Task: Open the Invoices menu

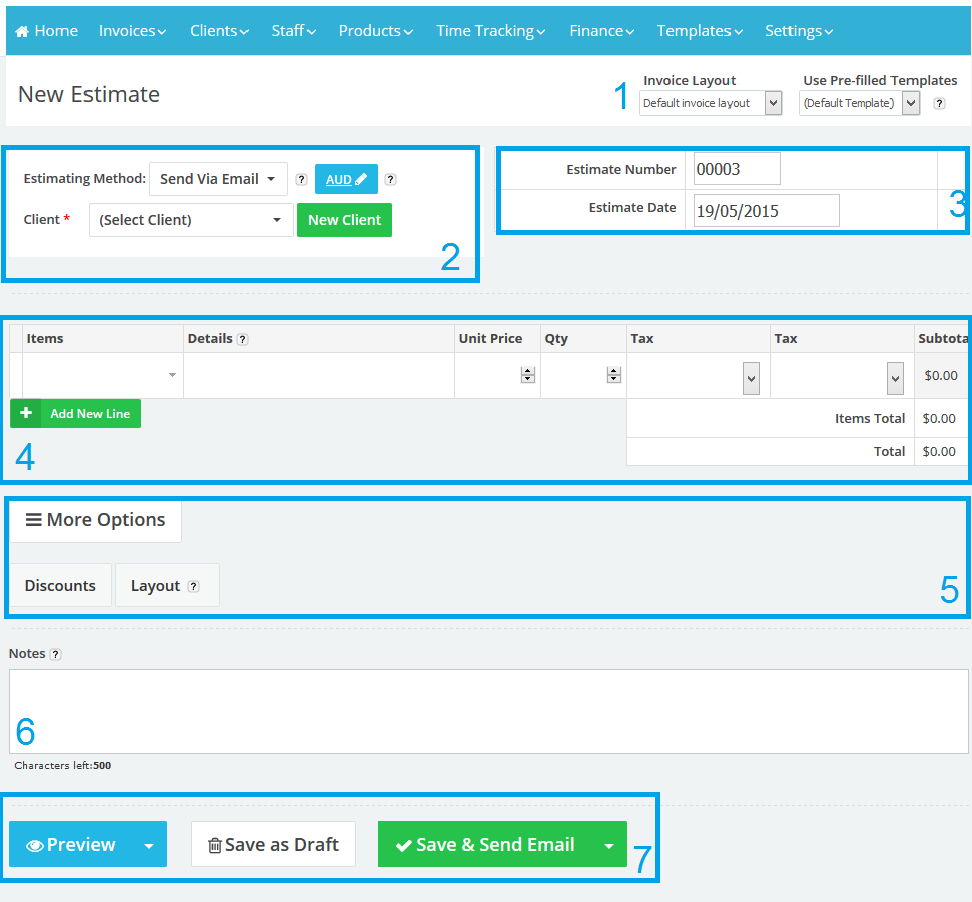Action: [132, 31]
